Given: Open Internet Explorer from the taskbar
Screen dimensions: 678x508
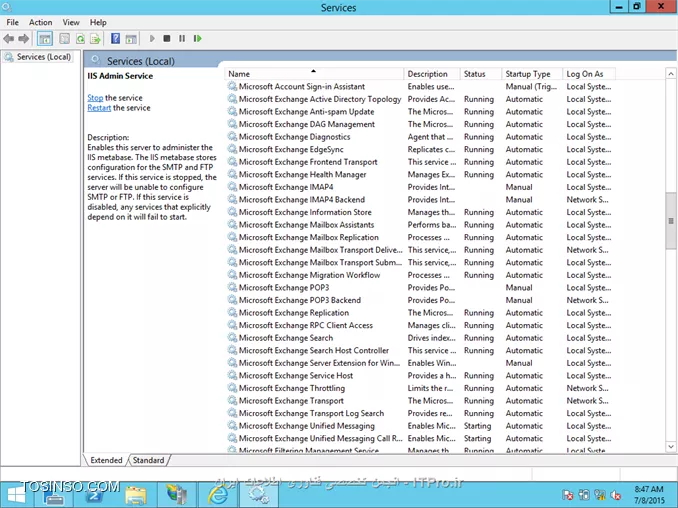Looking at the screenshot, I should coord(218,495).
